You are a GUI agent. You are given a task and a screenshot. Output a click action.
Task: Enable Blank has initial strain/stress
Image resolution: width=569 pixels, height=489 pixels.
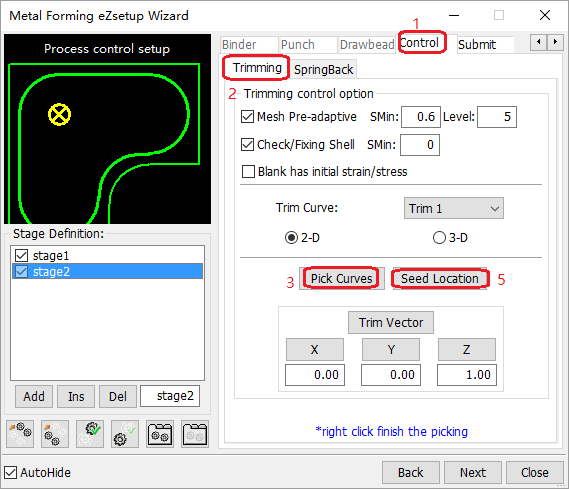(248, 172)
